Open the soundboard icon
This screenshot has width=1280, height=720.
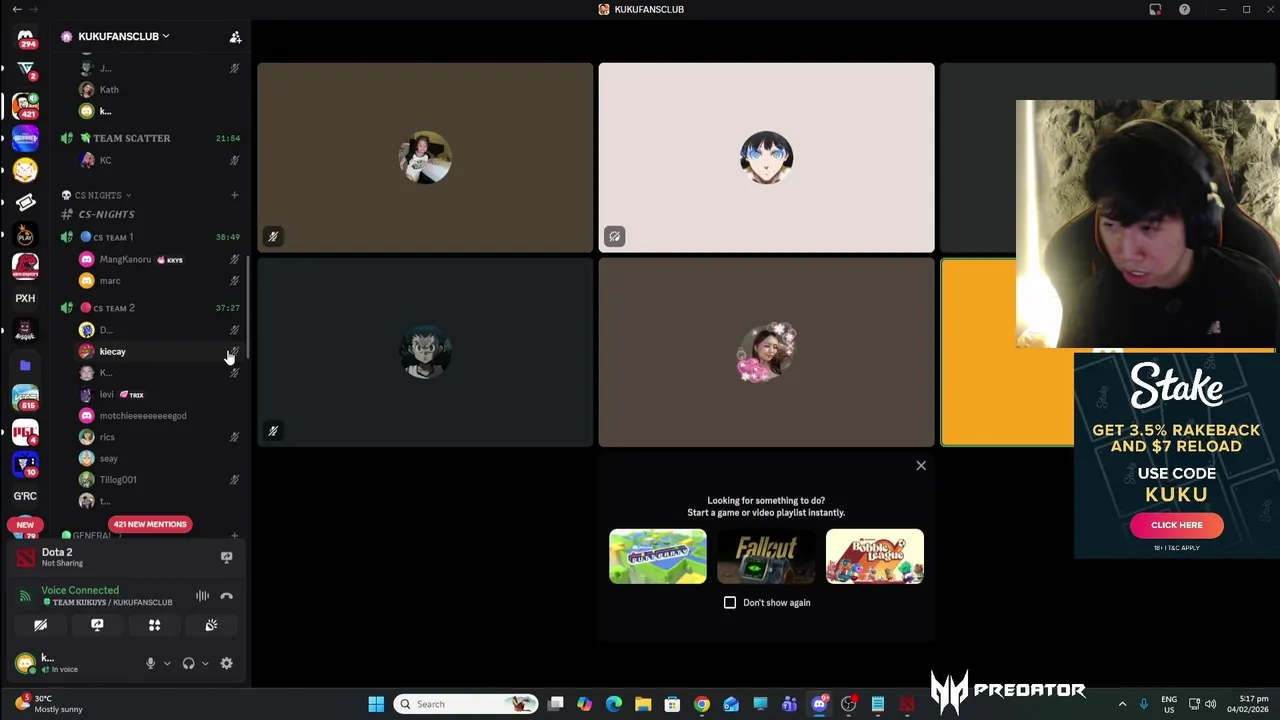pyautogui.click(x=211, y=625)
